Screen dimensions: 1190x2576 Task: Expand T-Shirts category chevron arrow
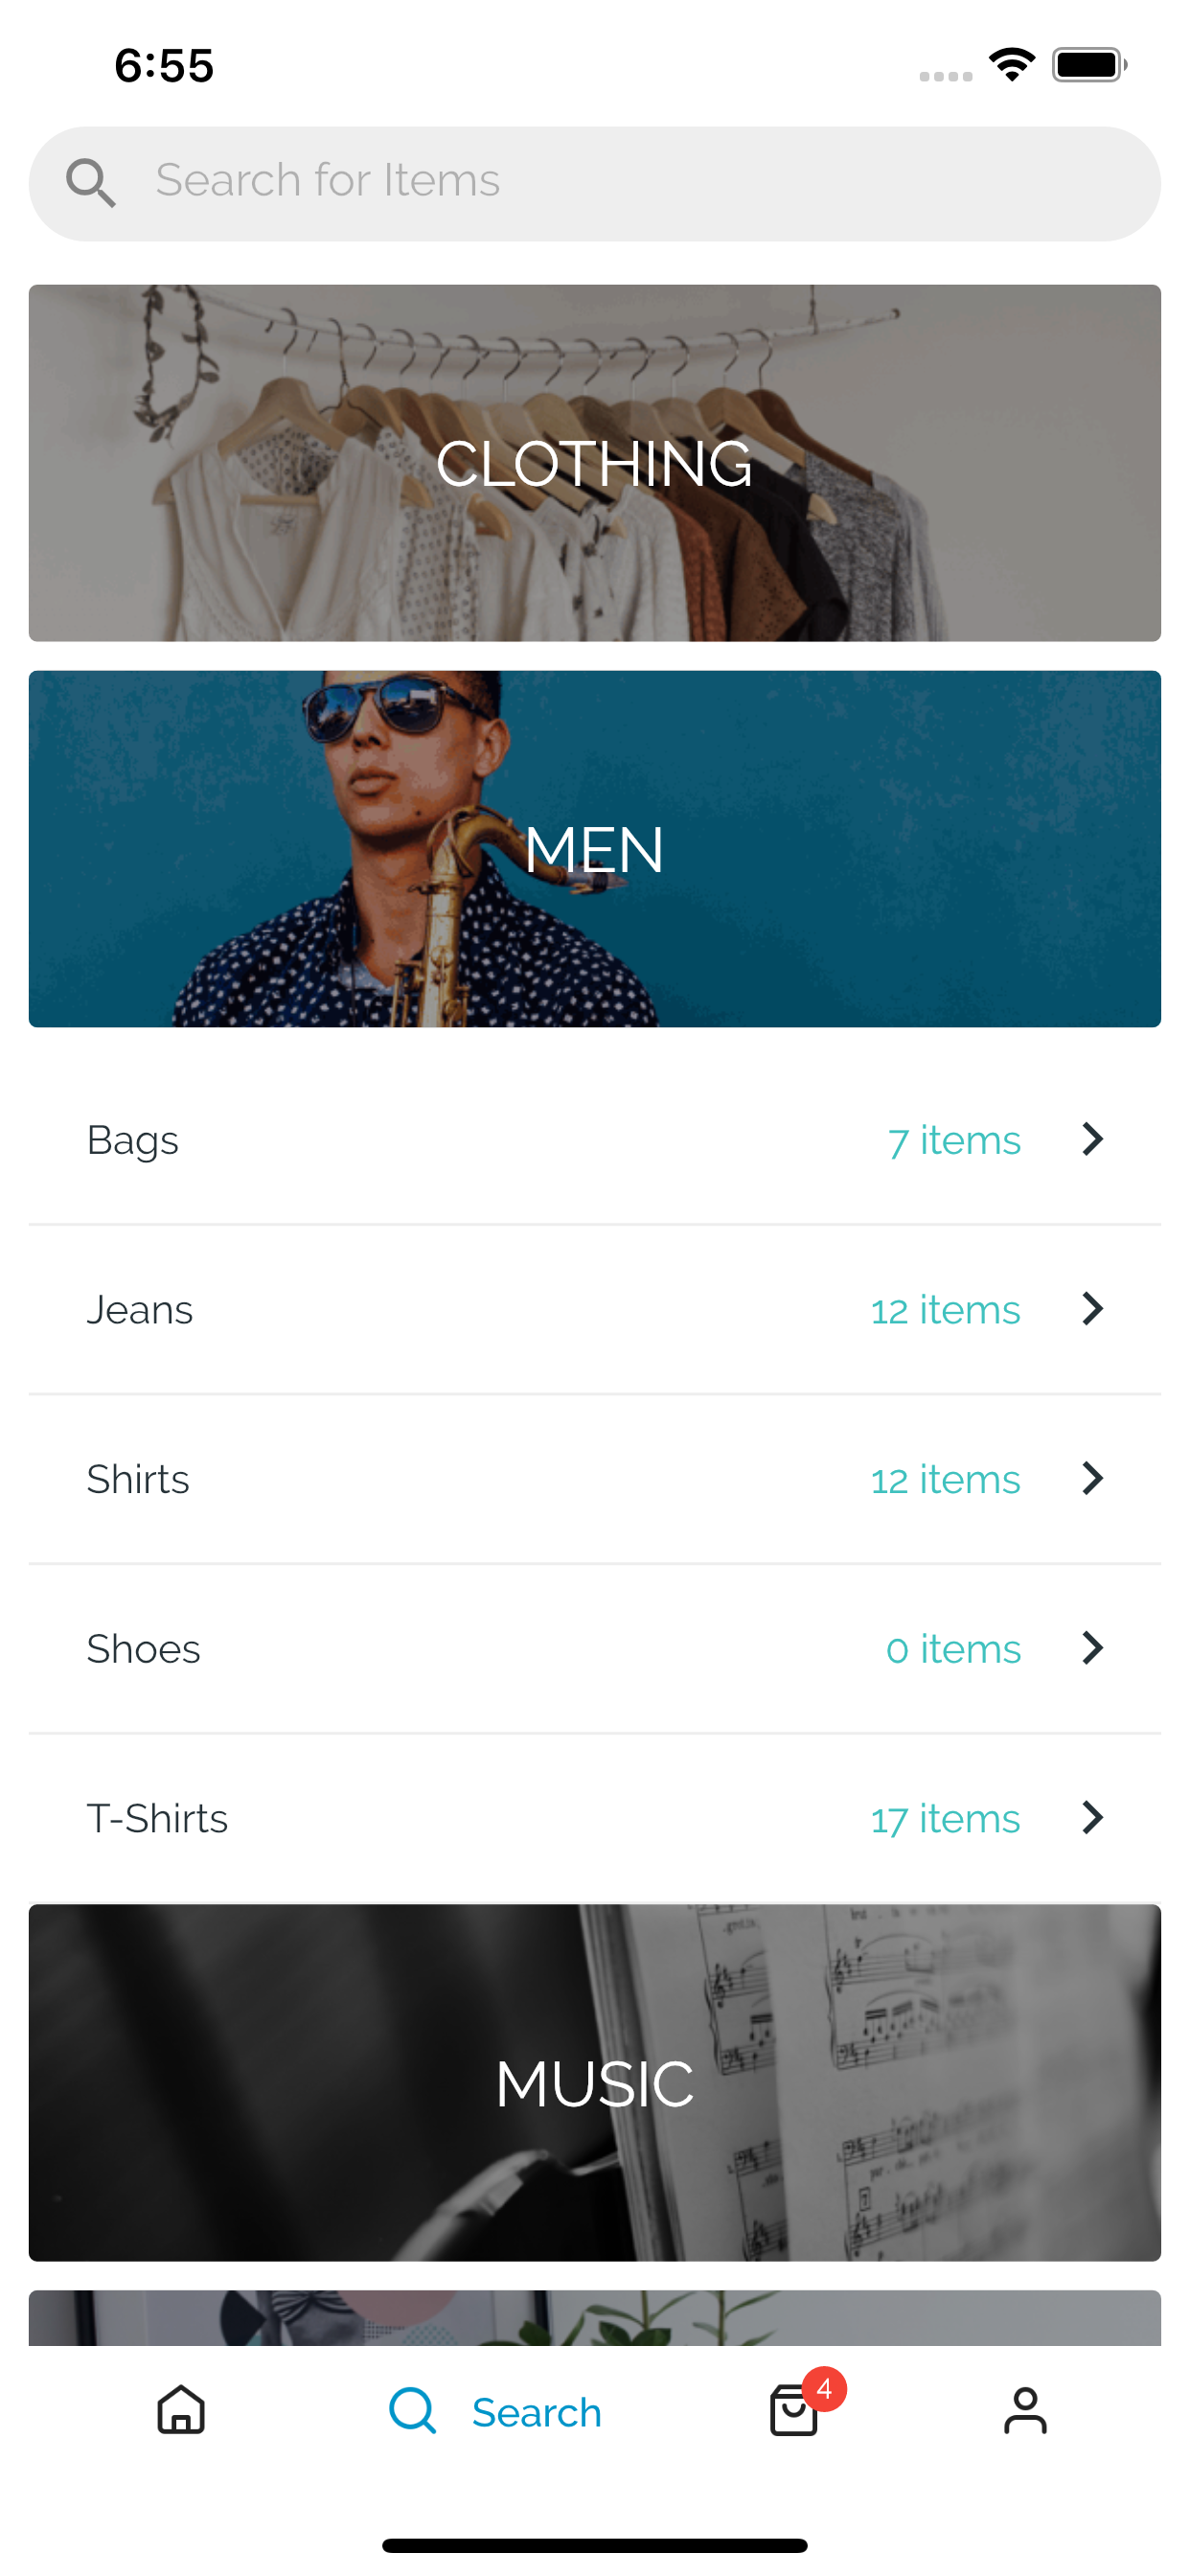pyautogui.click(x=1093, y=1817)
